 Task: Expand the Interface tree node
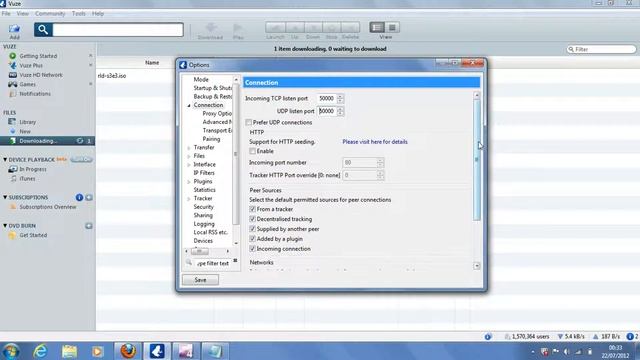tap(189, 165)
